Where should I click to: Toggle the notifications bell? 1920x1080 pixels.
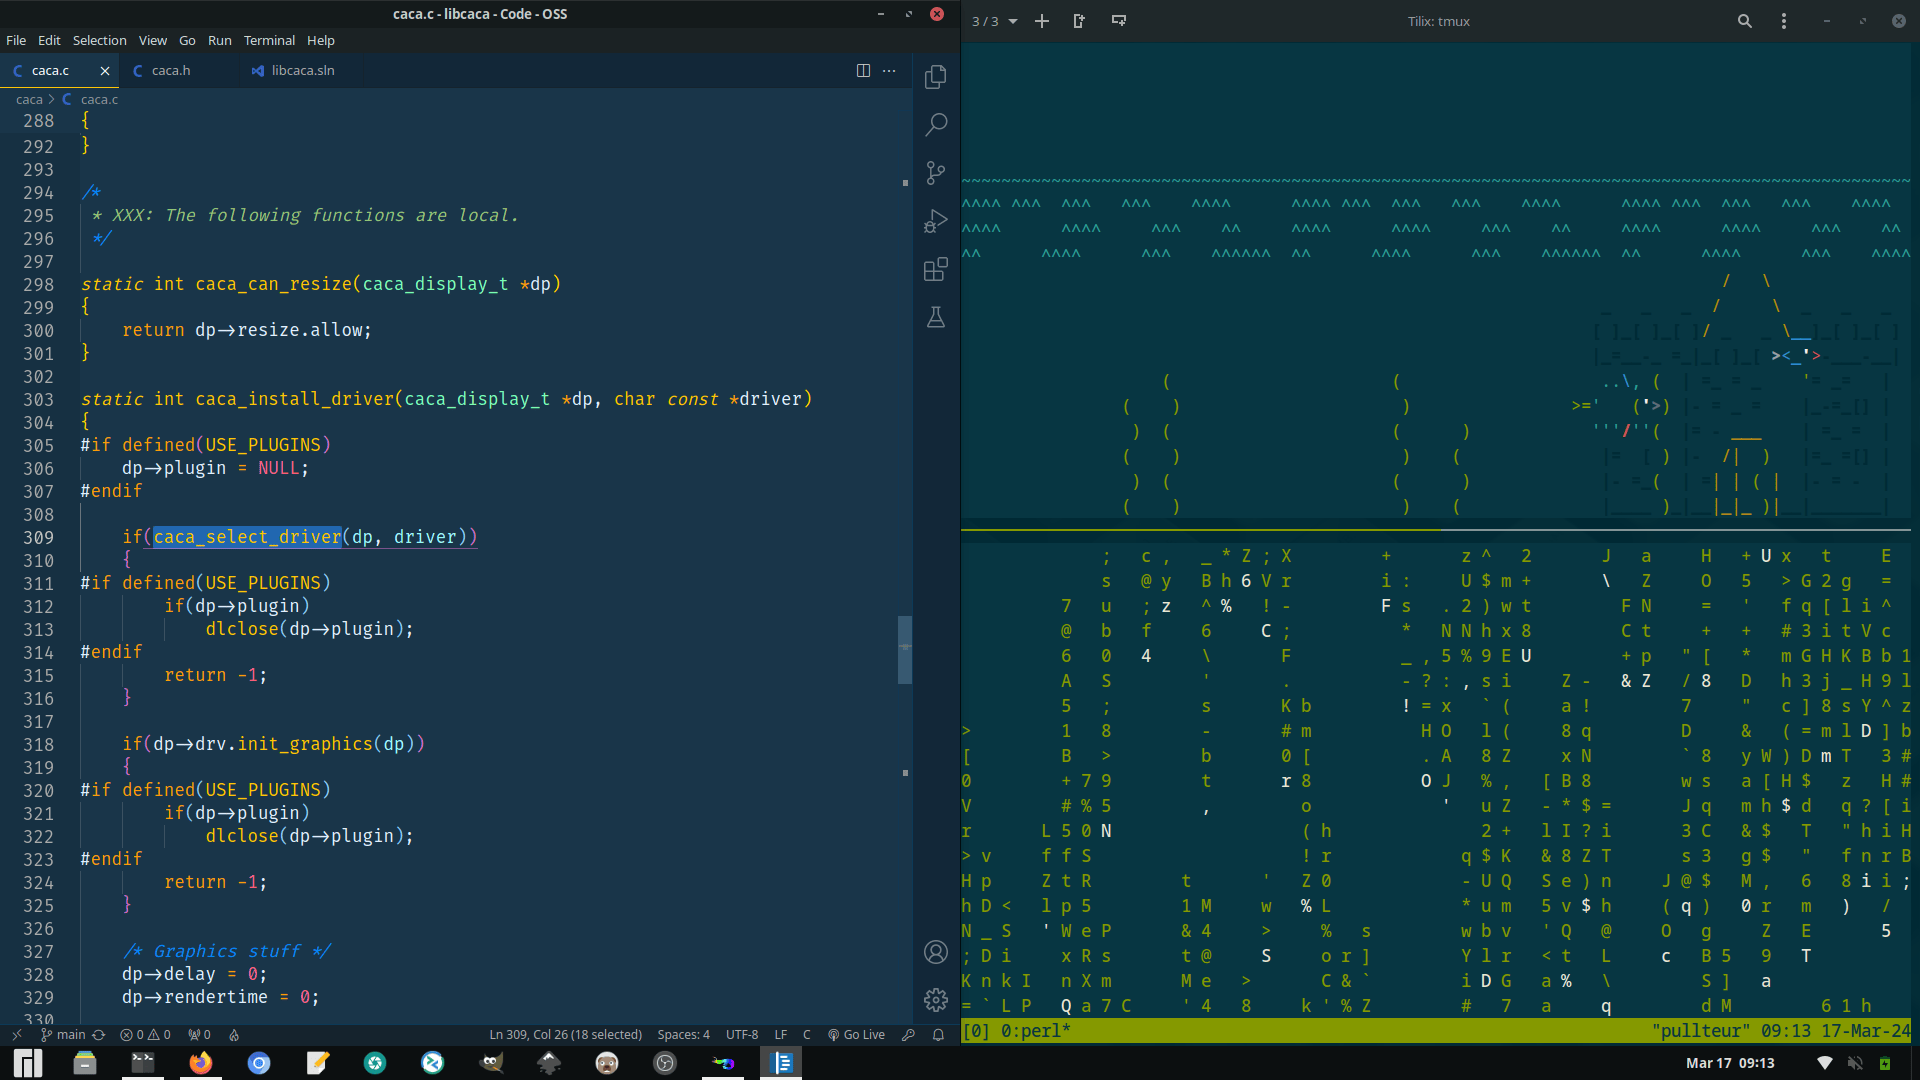938,1034
